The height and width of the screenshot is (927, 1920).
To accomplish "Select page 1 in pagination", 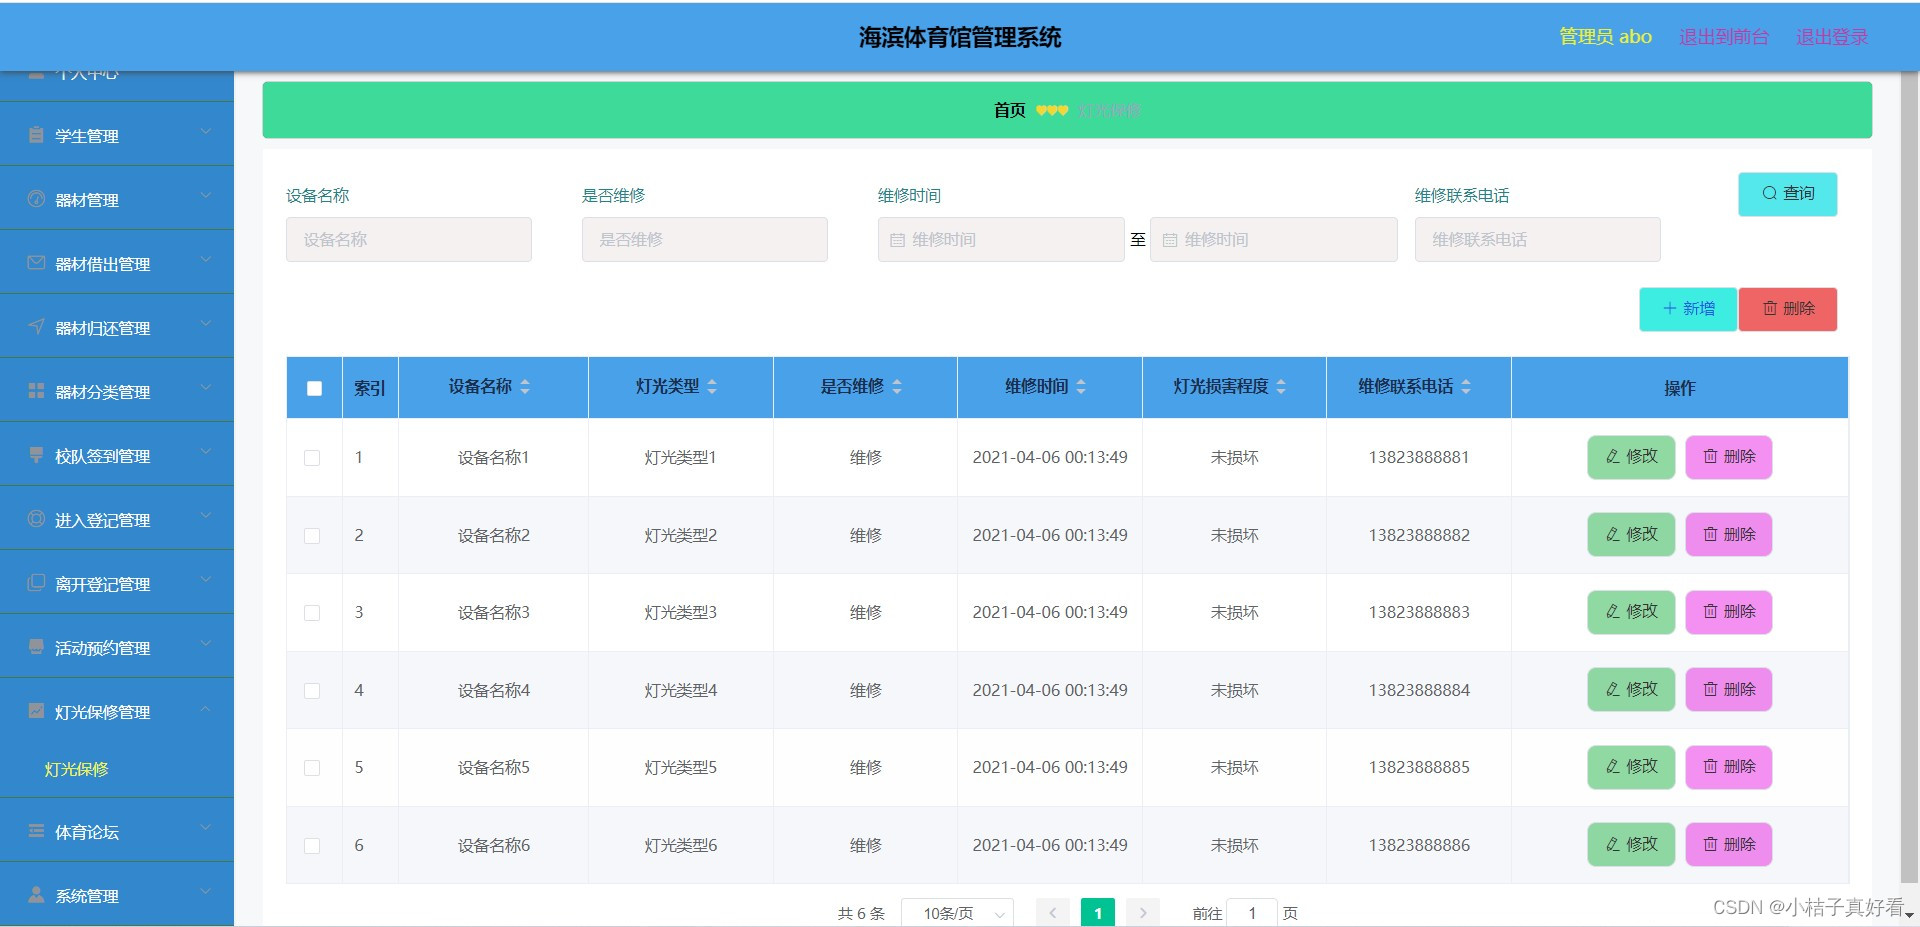I will coord(1098,913).
